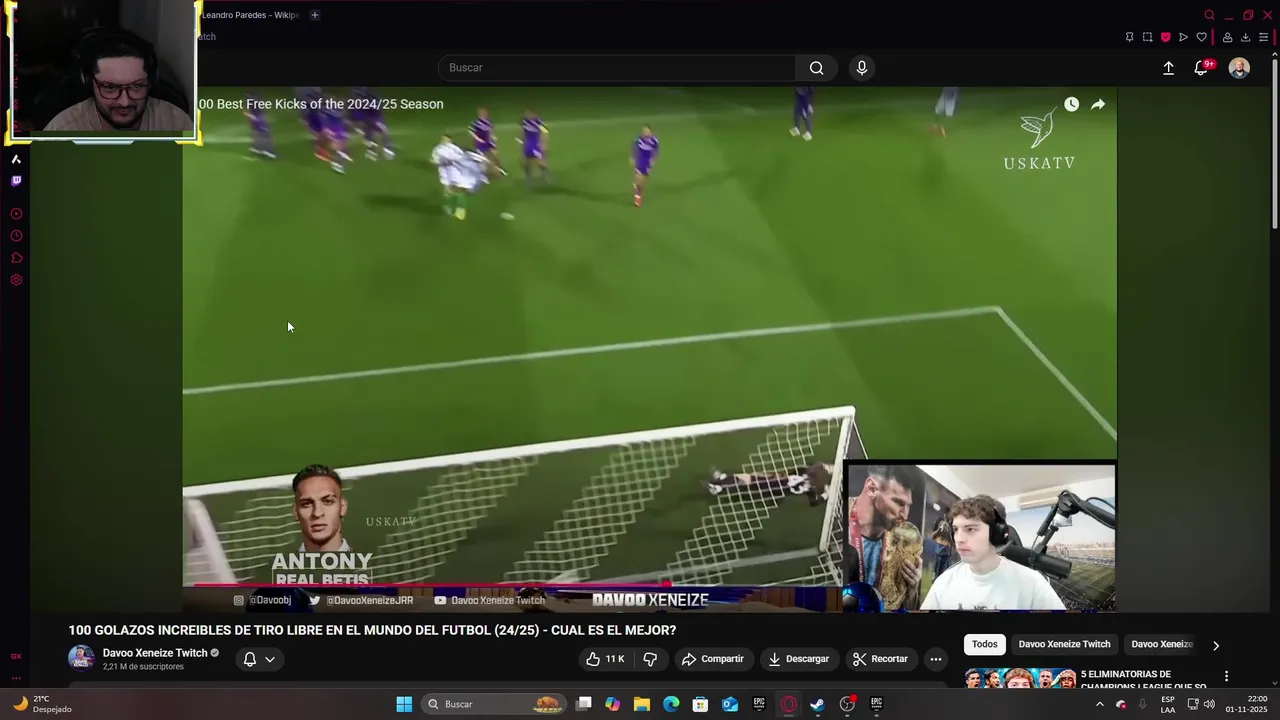
Task: Open the sidebar player icon
Action: [16, 214]
